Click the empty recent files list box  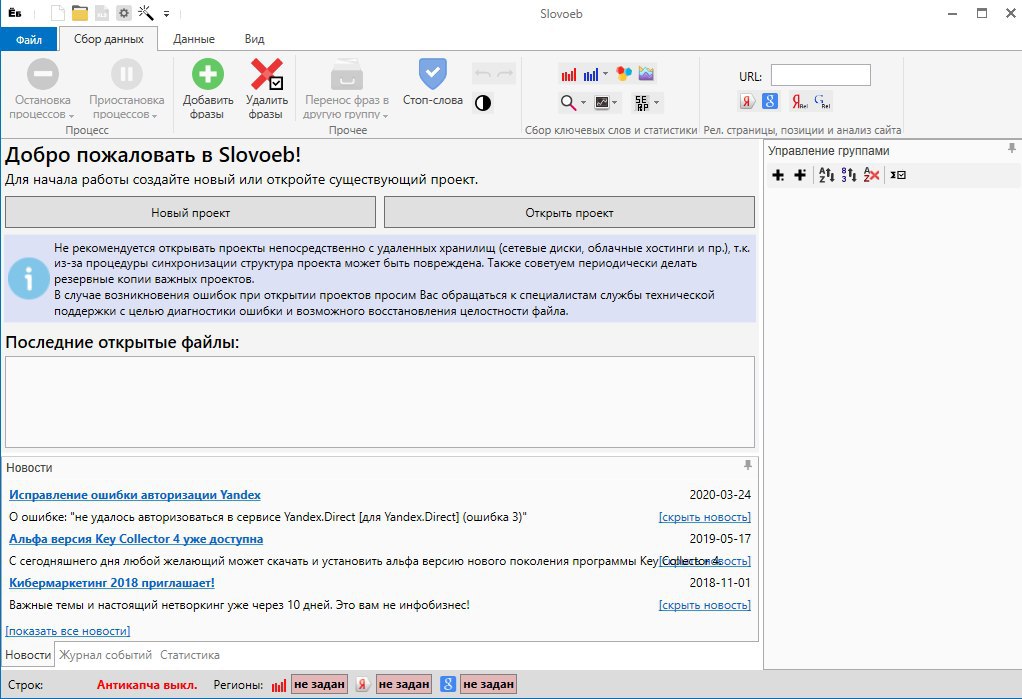(x=380, y=402)
